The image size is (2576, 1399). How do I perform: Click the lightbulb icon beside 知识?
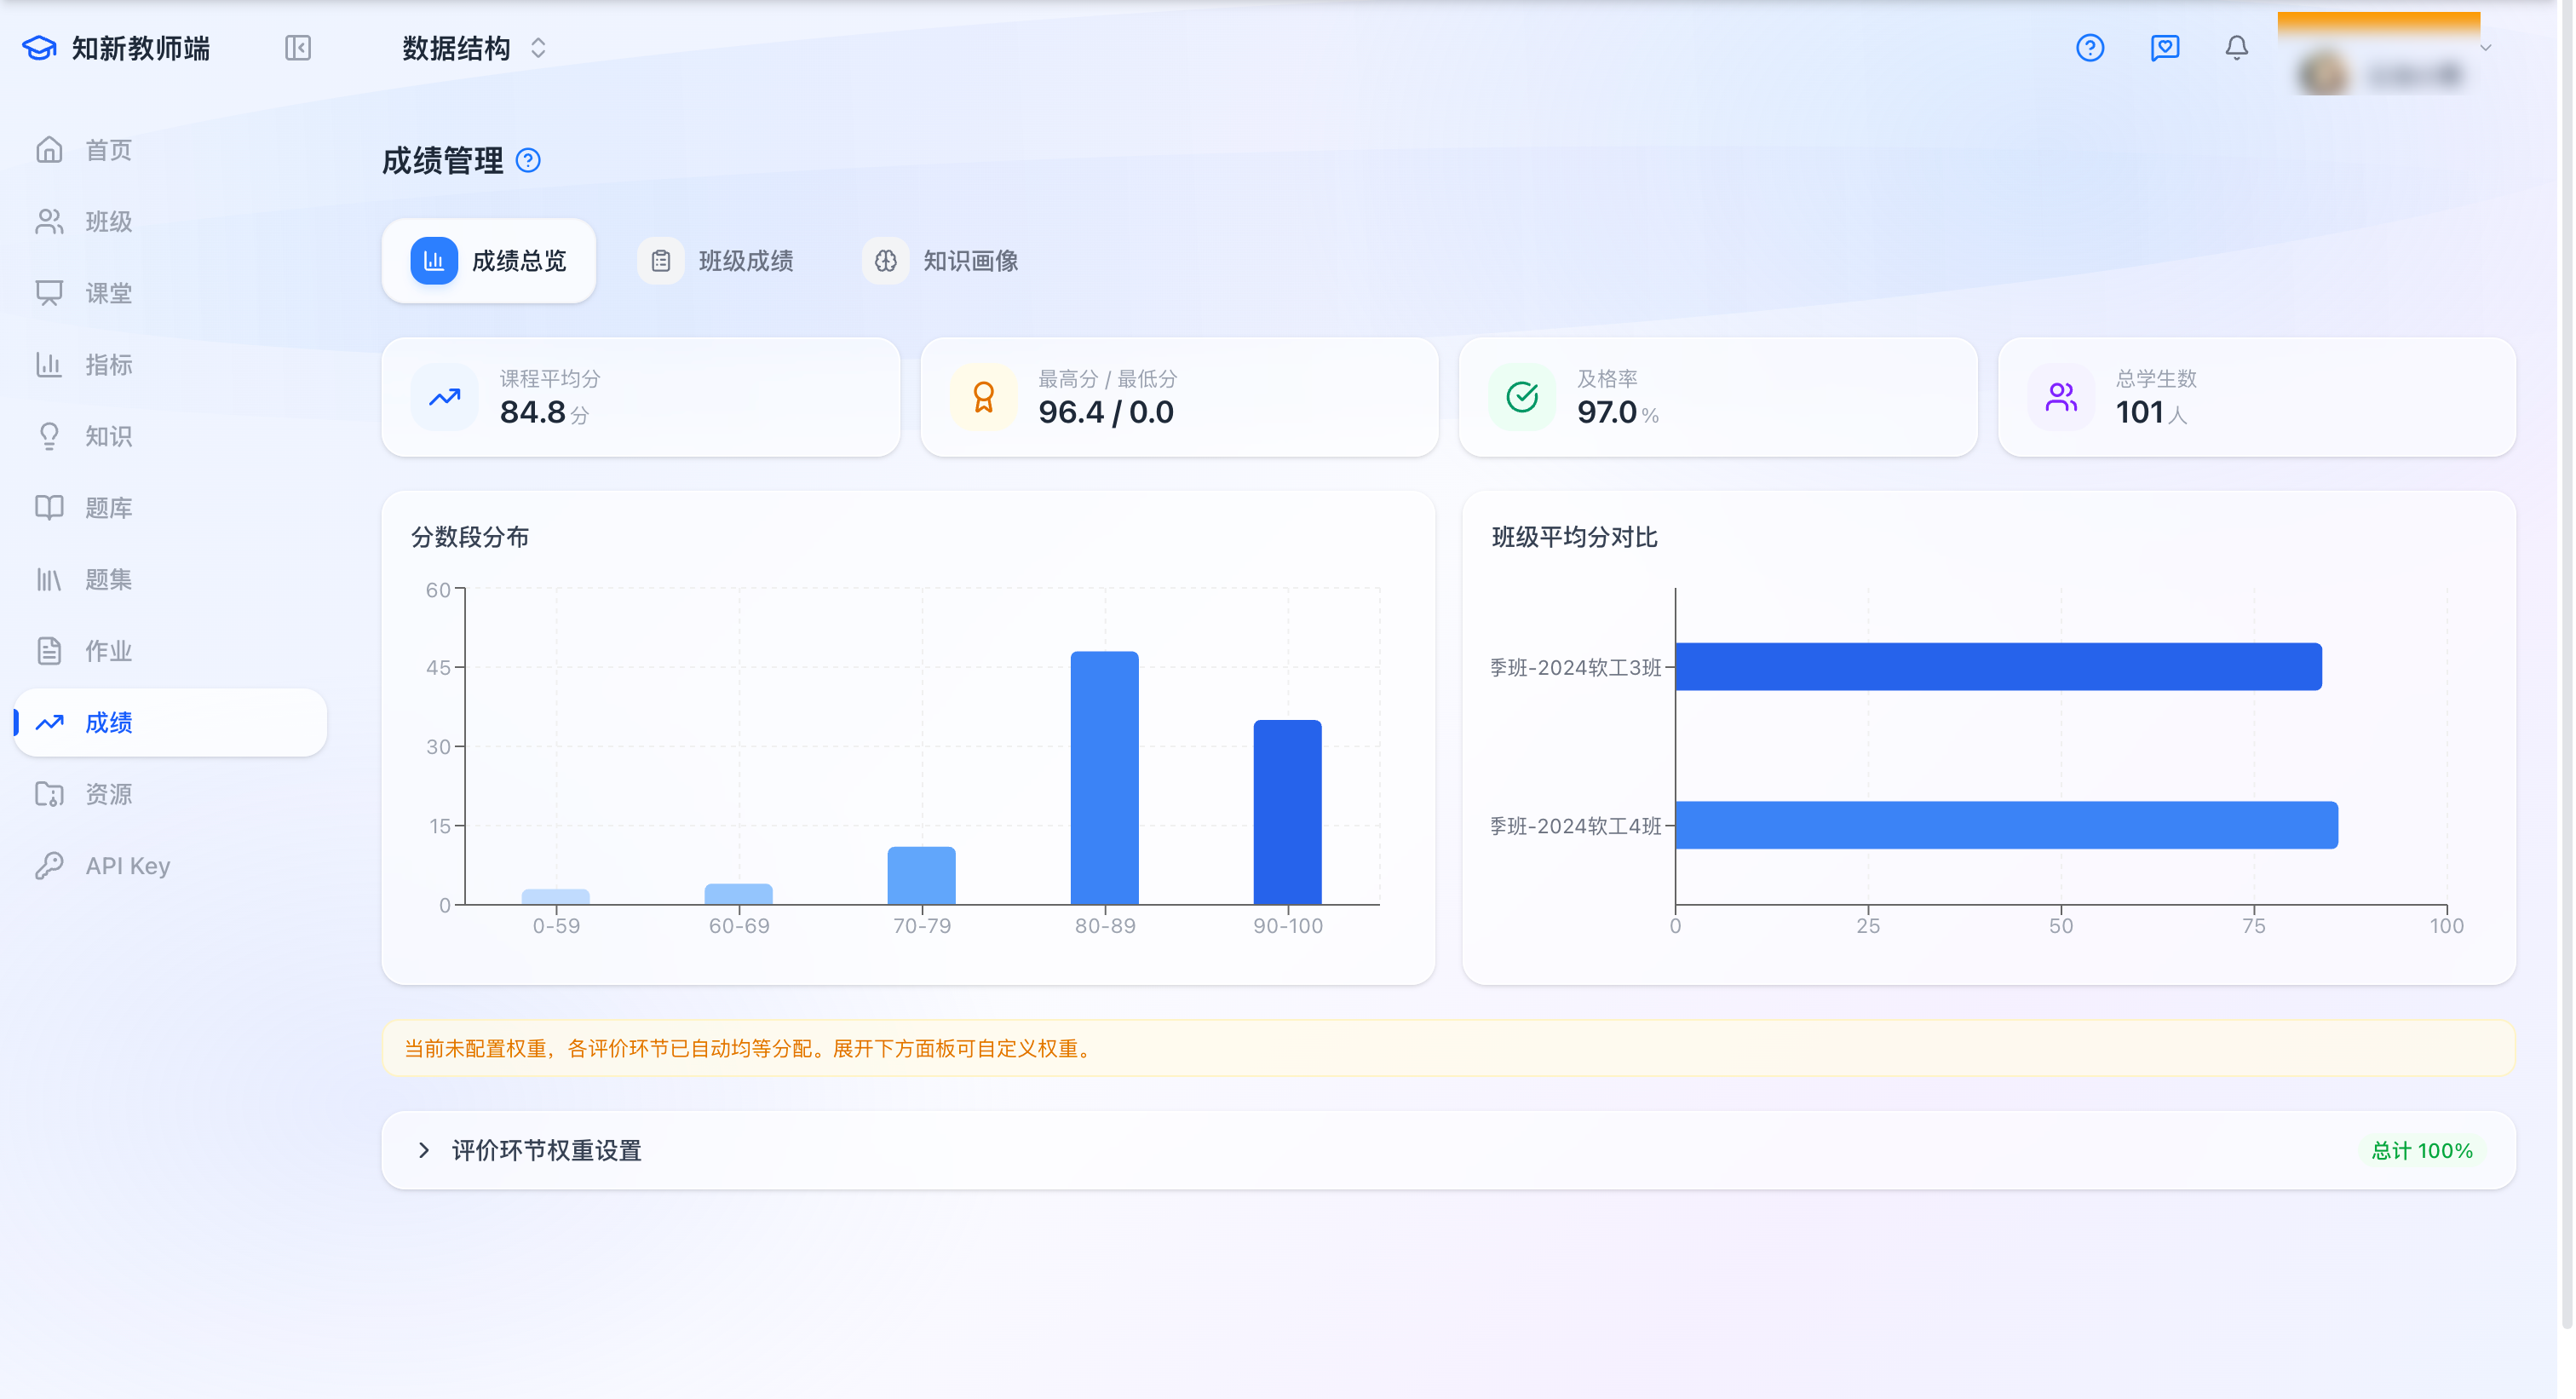click(x=49, y=436)
